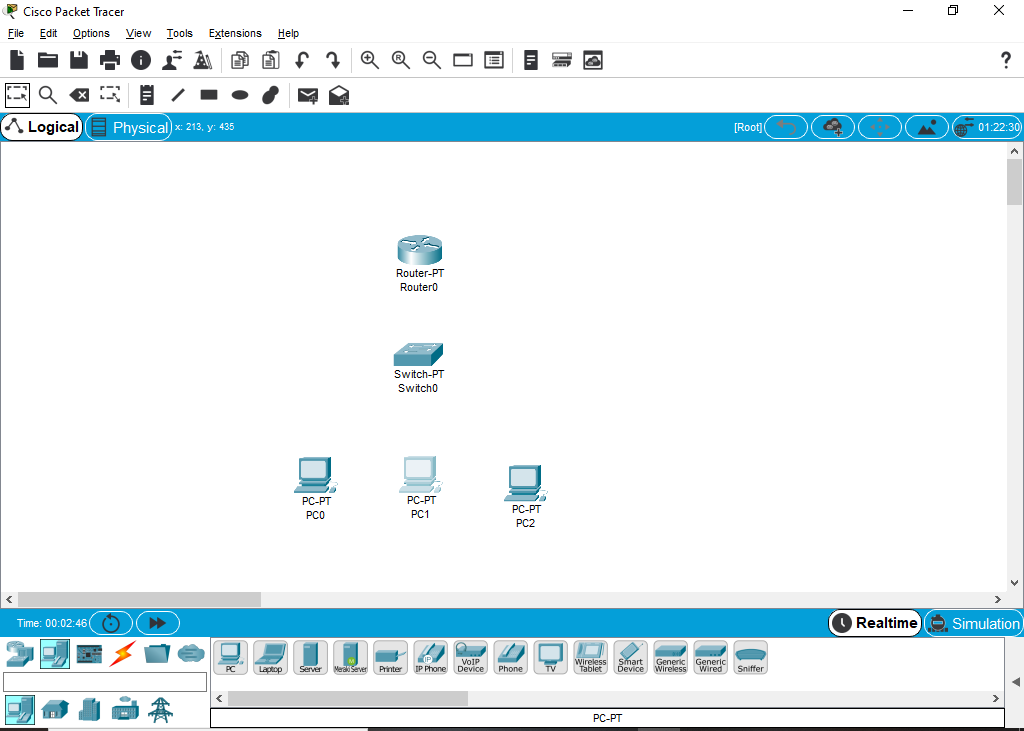Click device list right scroll arrow
Screen dimensions: 1024x731
pos(996,698)
